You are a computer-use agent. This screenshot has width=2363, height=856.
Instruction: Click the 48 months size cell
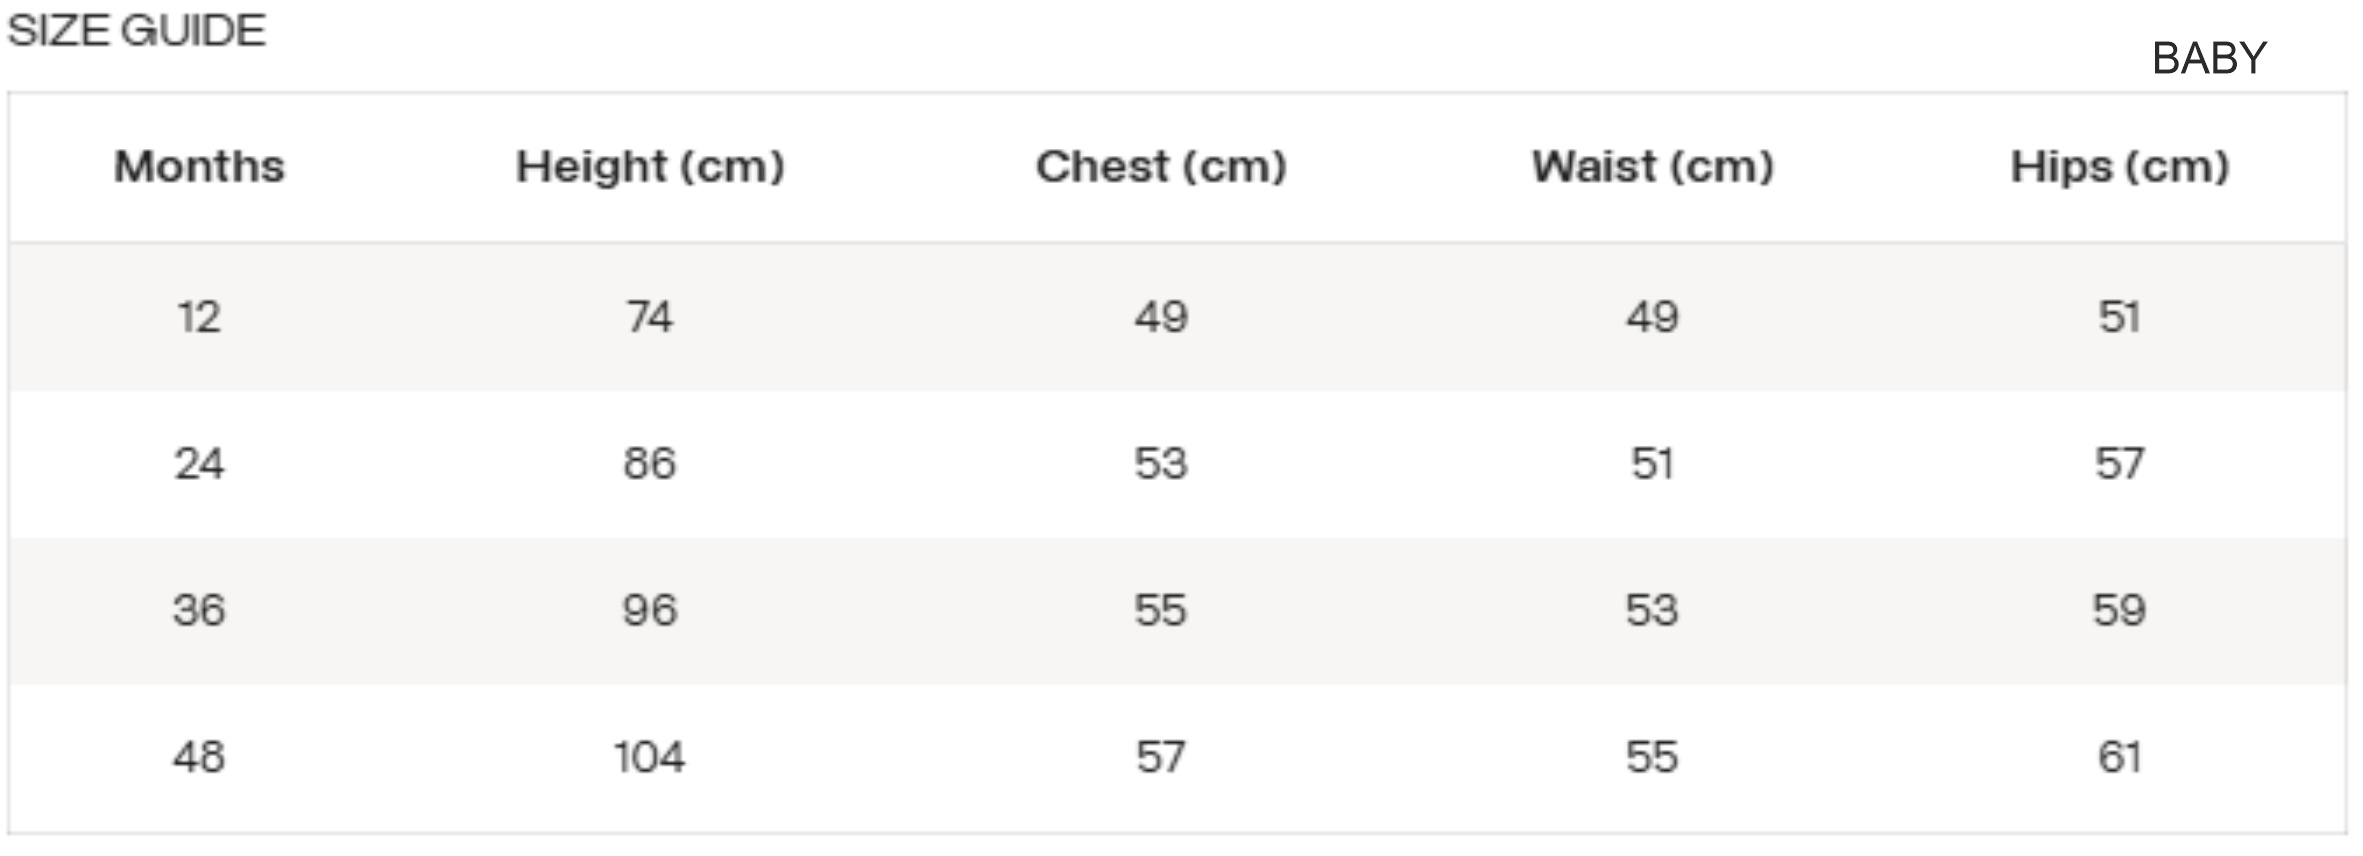coord(199,757)
